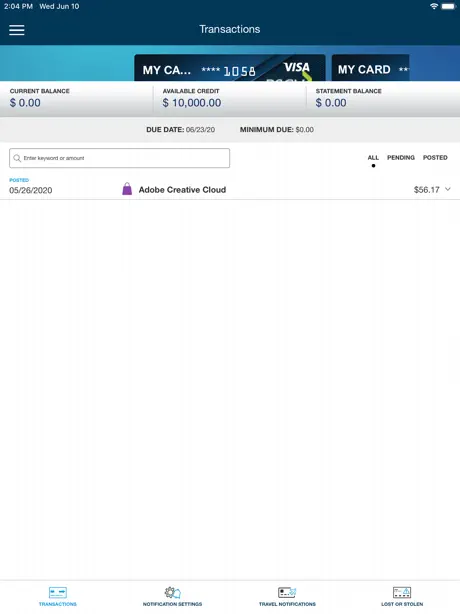Screen dimensions: 460x614
Task: Open Lost or Stolen bottom tab
Action: 402,597
